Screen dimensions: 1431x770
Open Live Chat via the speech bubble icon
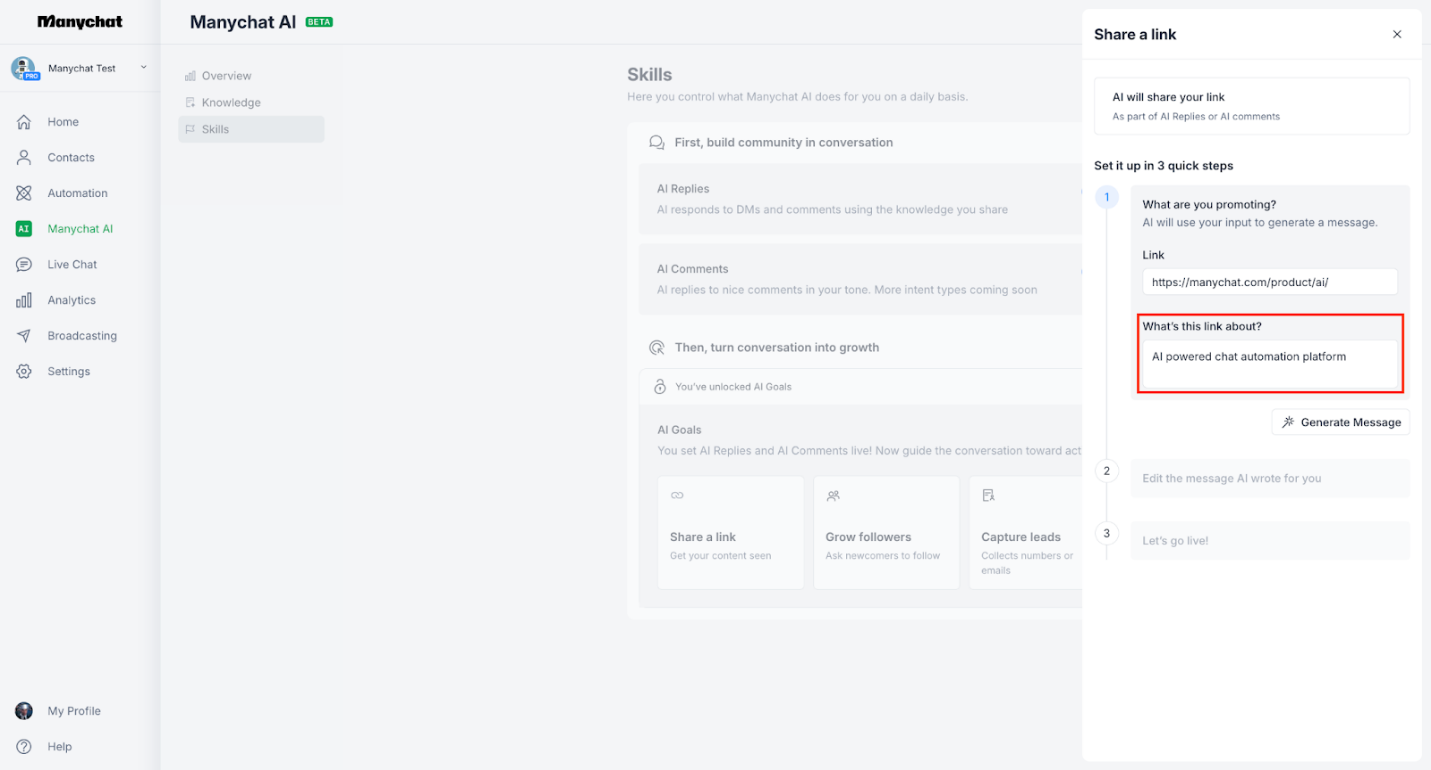[24, 264]
